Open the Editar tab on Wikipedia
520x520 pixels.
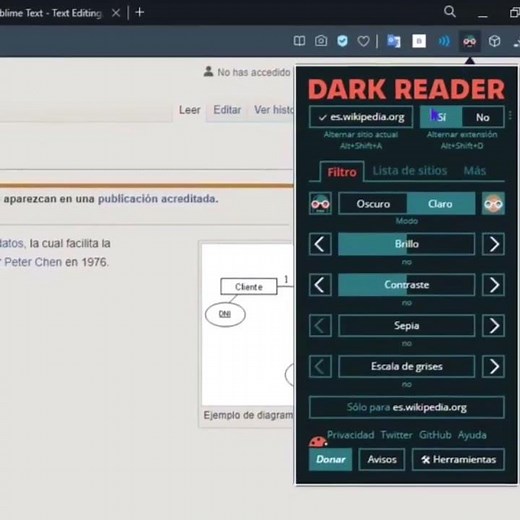(x=227, y=110)
